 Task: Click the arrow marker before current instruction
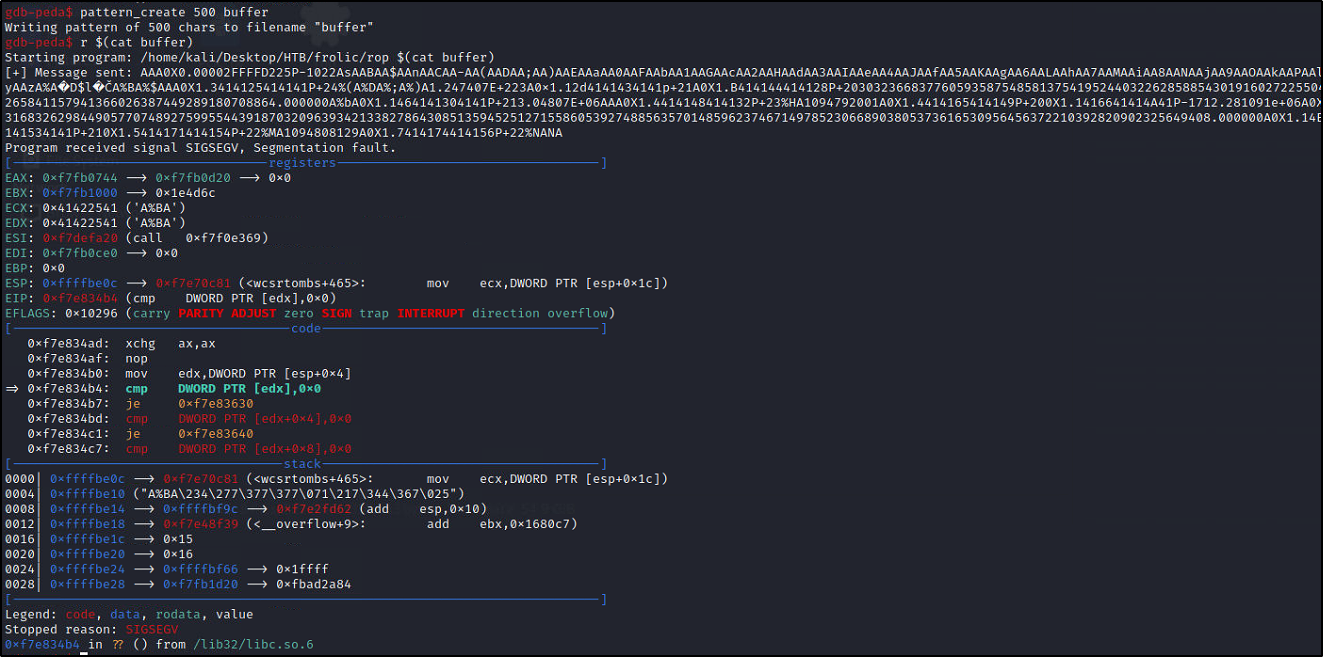(12, 387)
